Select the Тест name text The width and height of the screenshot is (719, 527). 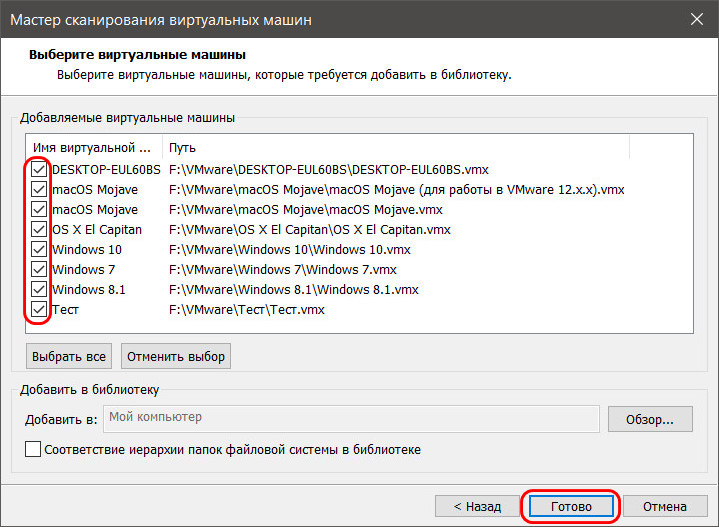(65, 310)
